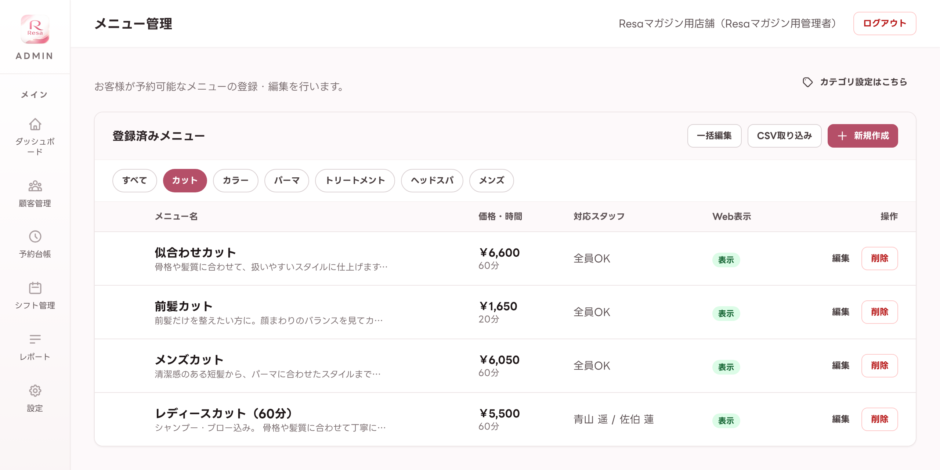This screenshot has width=940, height=470.
Task: Click the ¥1,650 price
Action: coord(498,306)
